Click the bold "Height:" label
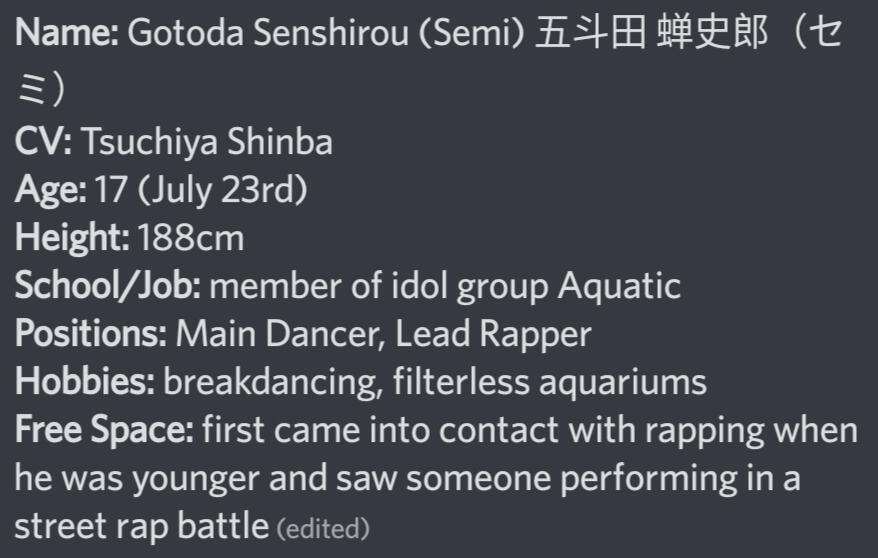Viewport: 878px width, 558px height. (x=72, y=238)
